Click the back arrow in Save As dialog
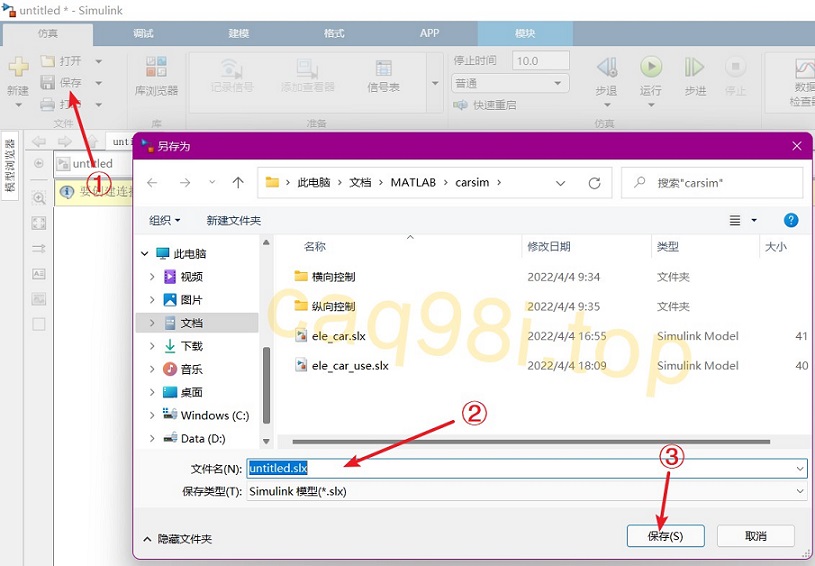Viewport: 815px width, 566px height. 152,182
